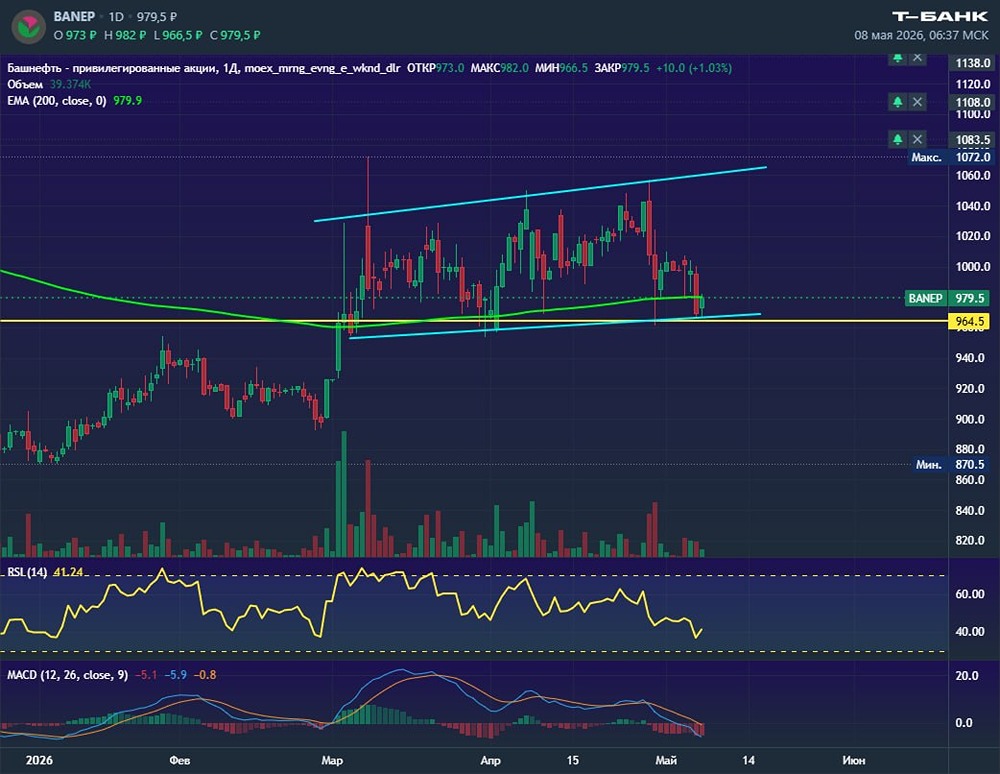Image resolution: width=1000 pixels, height=774 pixels.
Task: Select the RSI (14) indicator legend
Action: tap(27, 572)
